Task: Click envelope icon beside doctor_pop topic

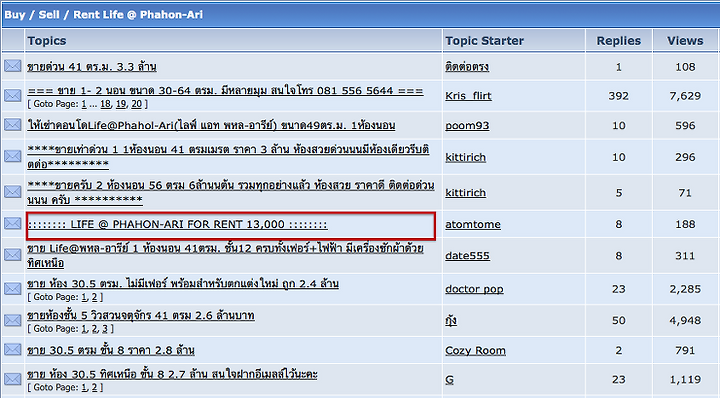Action: point(12,288)
